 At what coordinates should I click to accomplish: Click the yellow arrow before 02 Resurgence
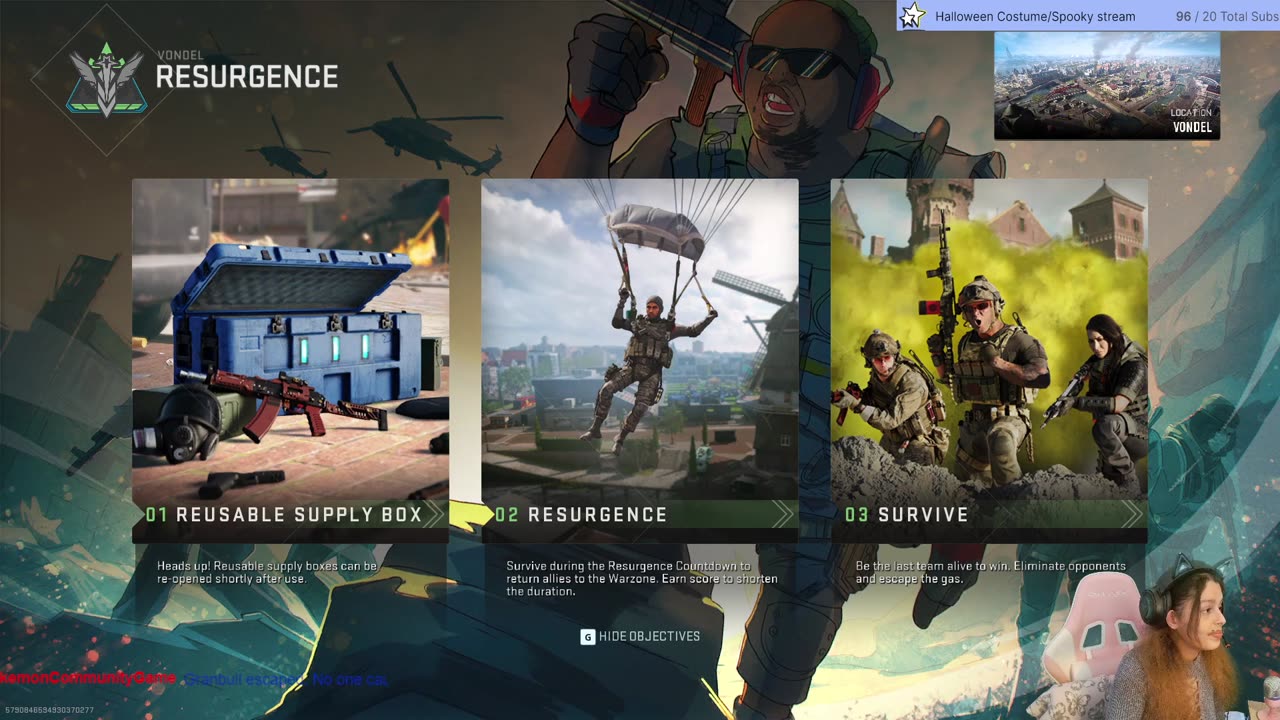(x=470, y=515)
